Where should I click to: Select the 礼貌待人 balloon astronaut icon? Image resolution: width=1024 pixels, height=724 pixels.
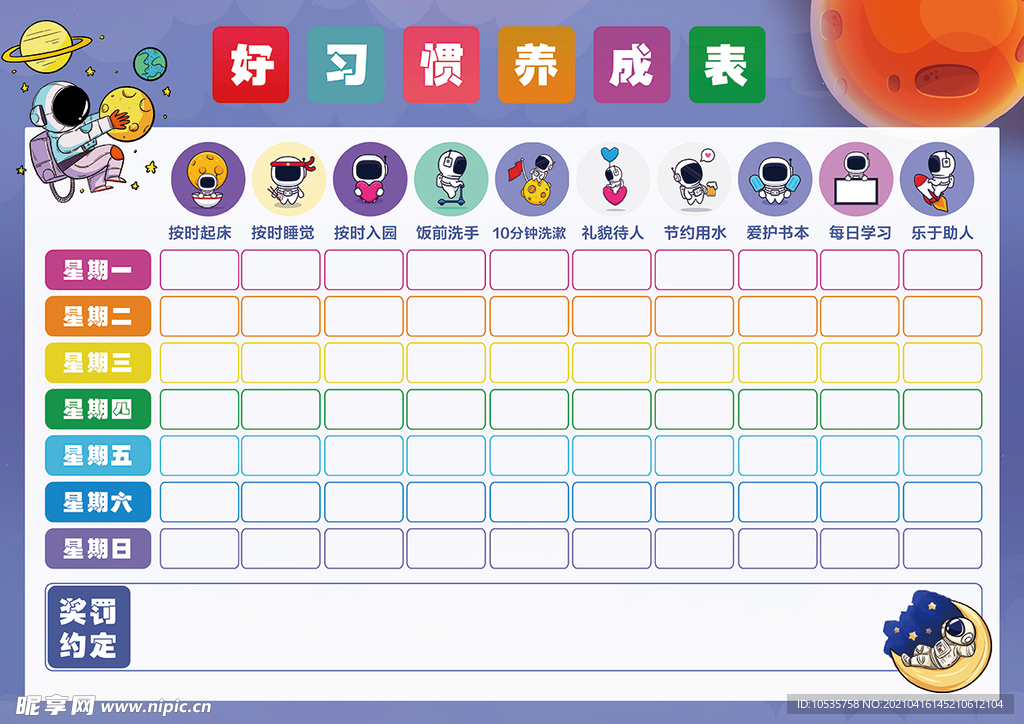[x=613, y=180]
